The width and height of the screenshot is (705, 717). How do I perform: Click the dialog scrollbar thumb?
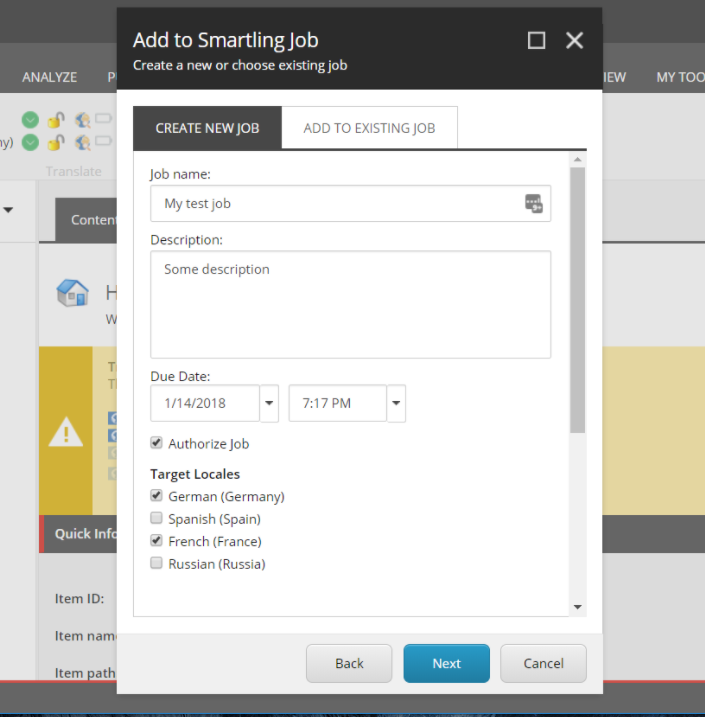[x=577, y=300]
